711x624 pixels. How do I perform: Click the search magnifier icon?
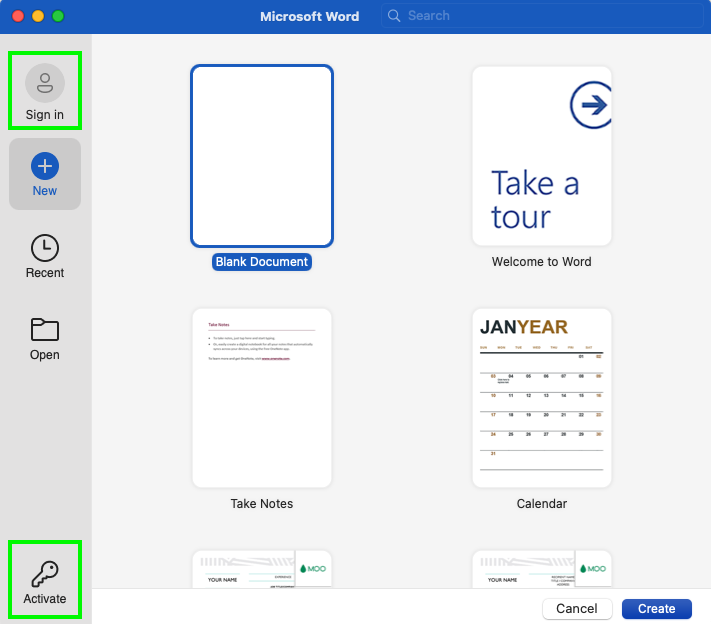pyautogui.click(x=394, y=16)
